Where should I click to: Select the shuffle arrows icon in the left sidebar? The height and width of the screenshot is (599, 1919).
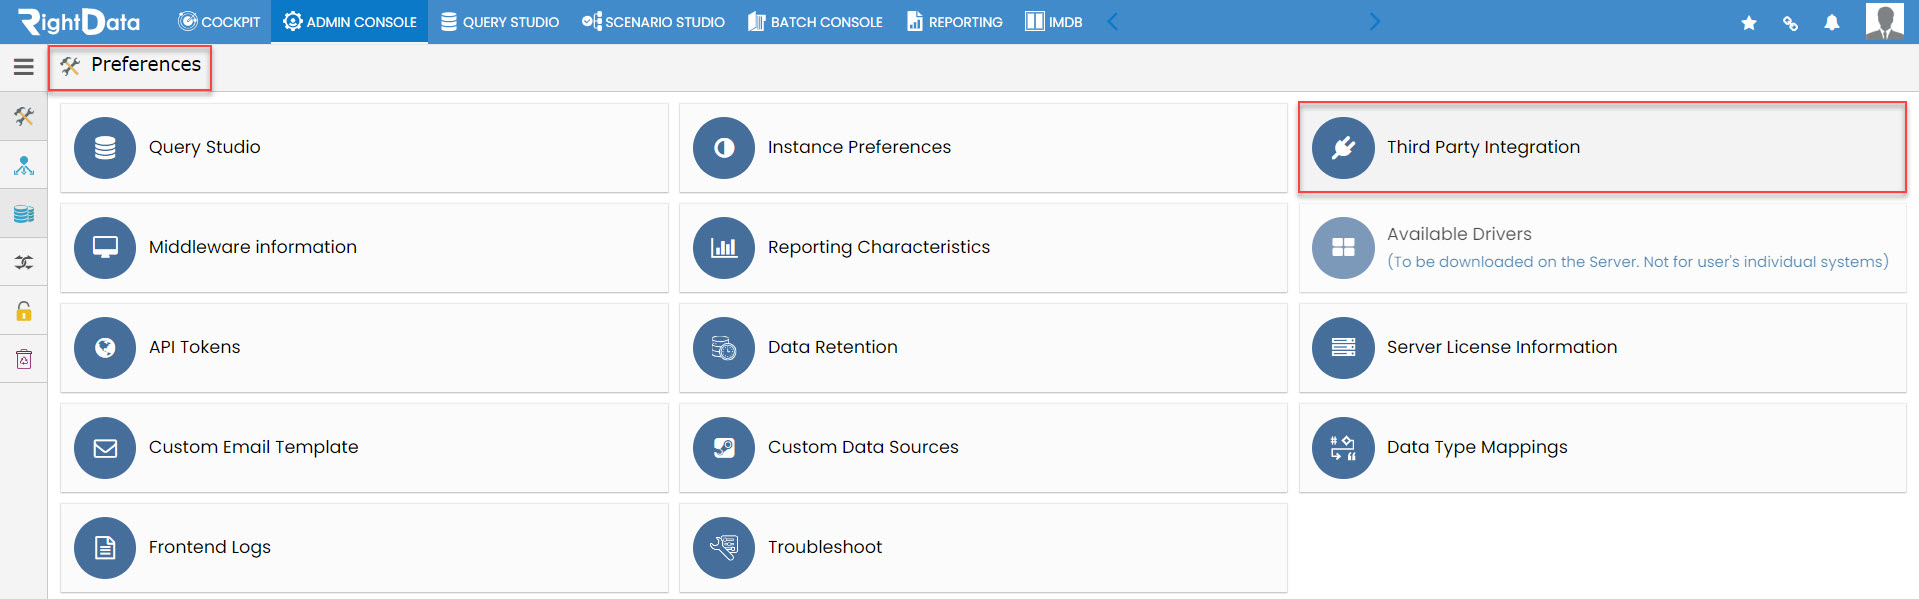24,262
